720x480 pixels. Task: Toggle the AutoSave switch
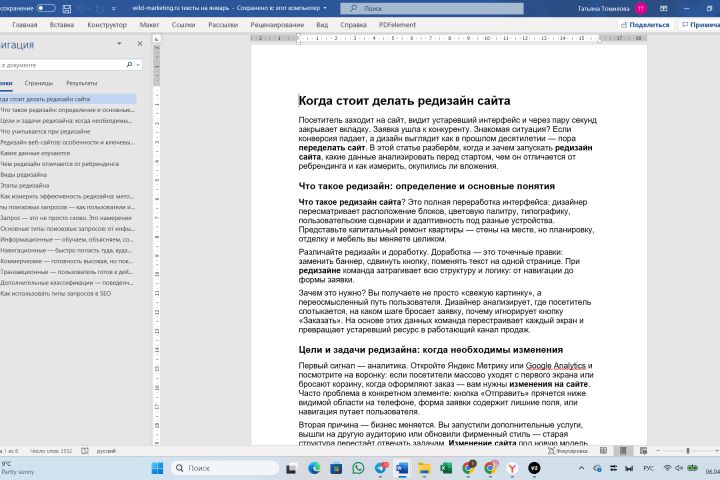tap(46, 8)
